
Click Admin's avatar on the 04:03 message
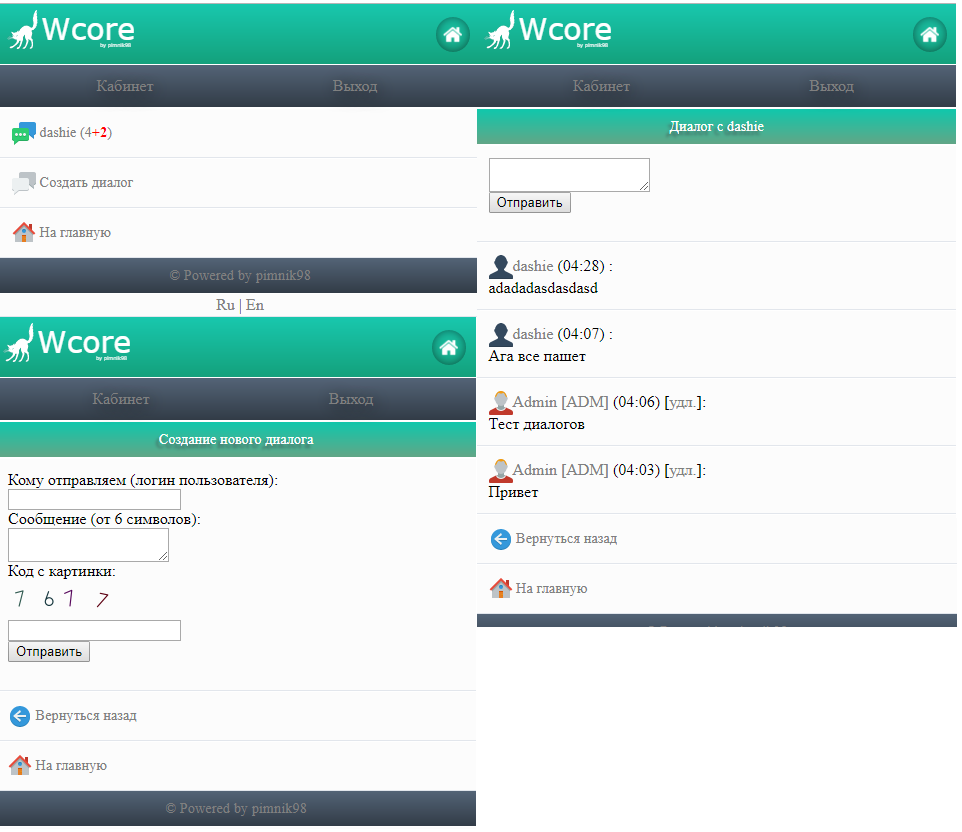(500, 470)
